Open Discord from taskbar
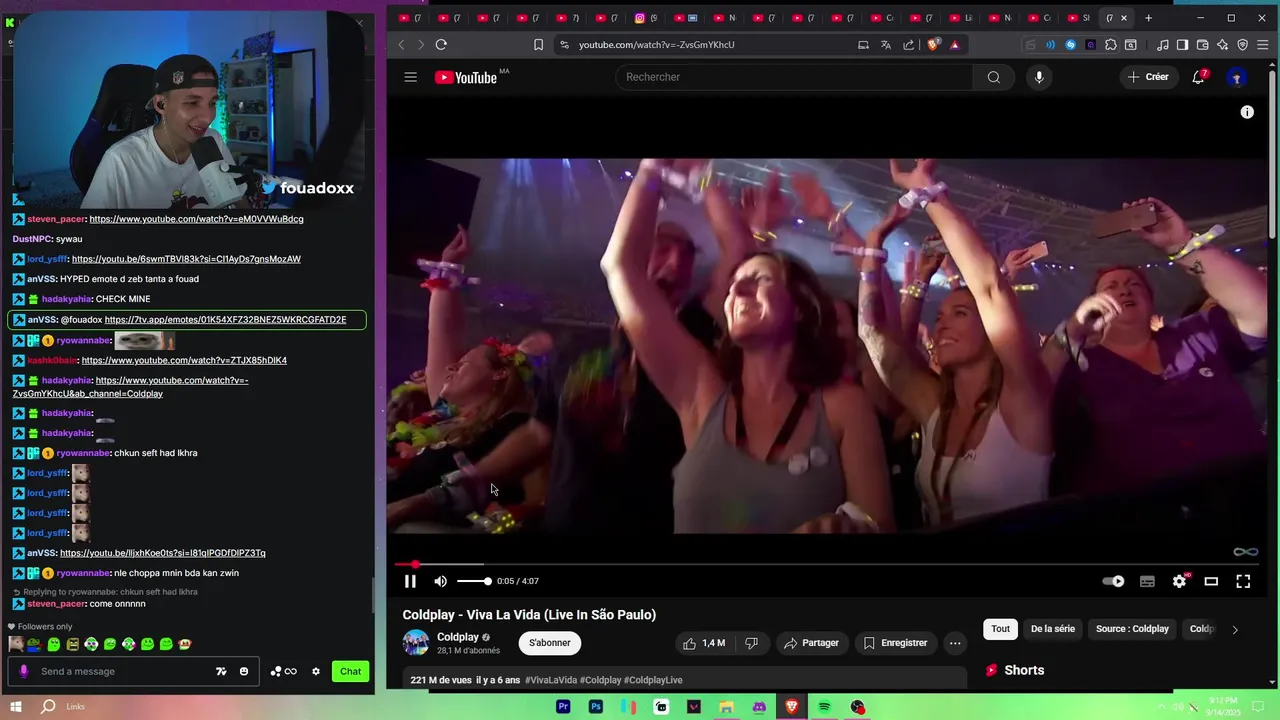Screen dimensions: 1280x720 tap(759, 707)
